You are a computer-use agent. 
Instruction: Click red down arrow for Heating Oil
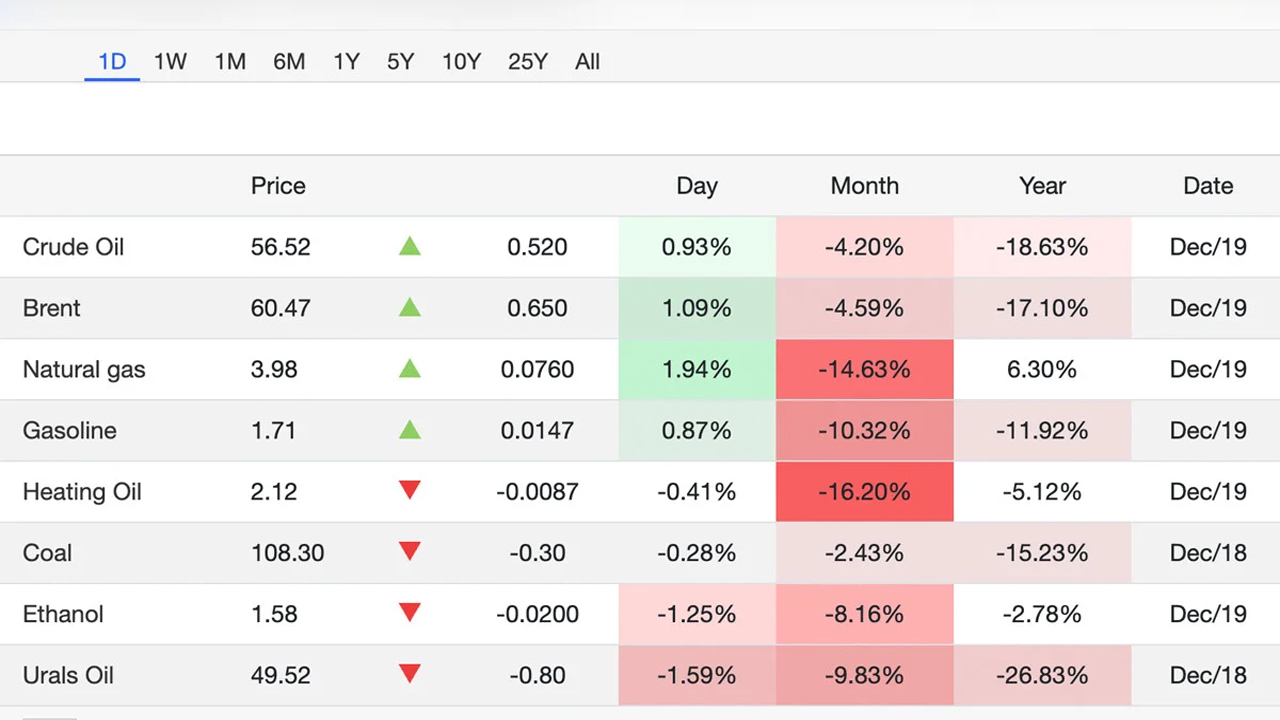[409, 491]
